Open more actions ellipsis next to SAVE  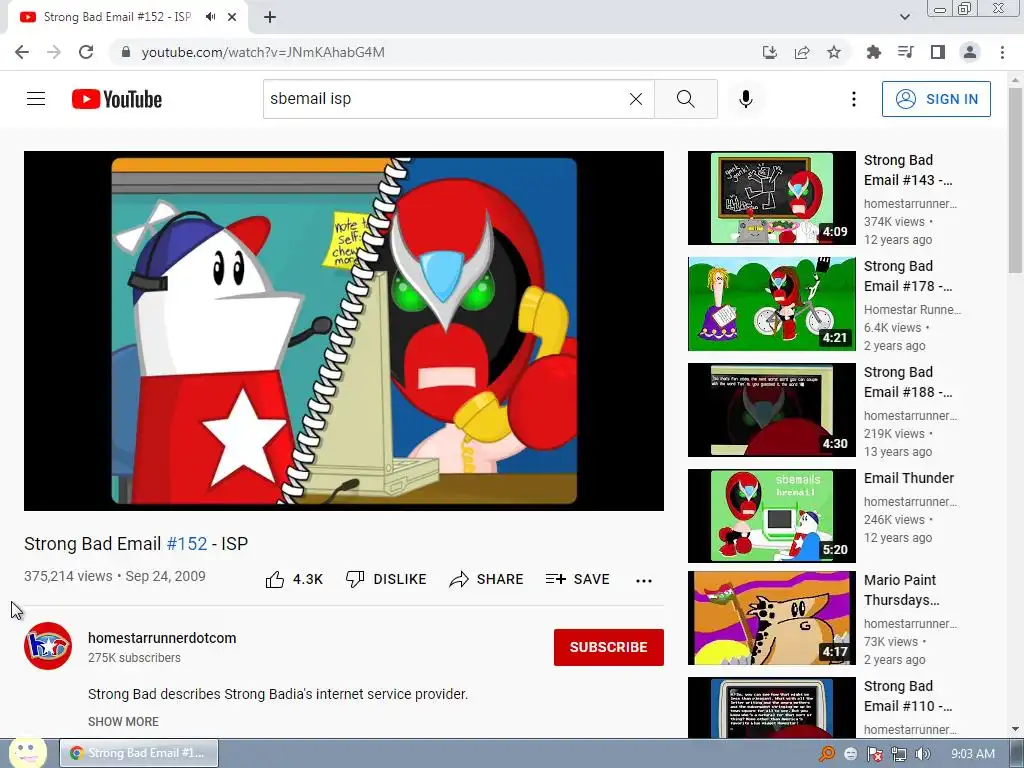[644, 581]
